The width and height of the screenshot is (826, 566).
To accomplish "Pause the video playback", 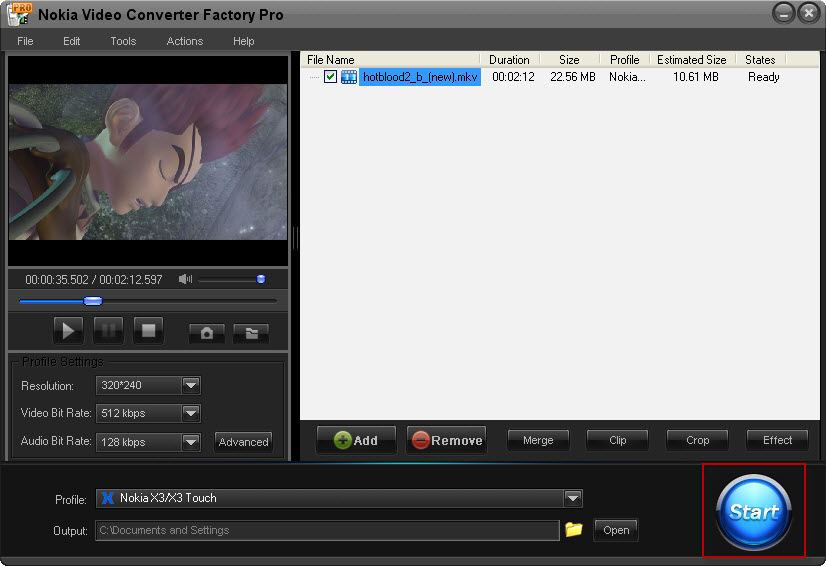I will (x=108, y=331).
